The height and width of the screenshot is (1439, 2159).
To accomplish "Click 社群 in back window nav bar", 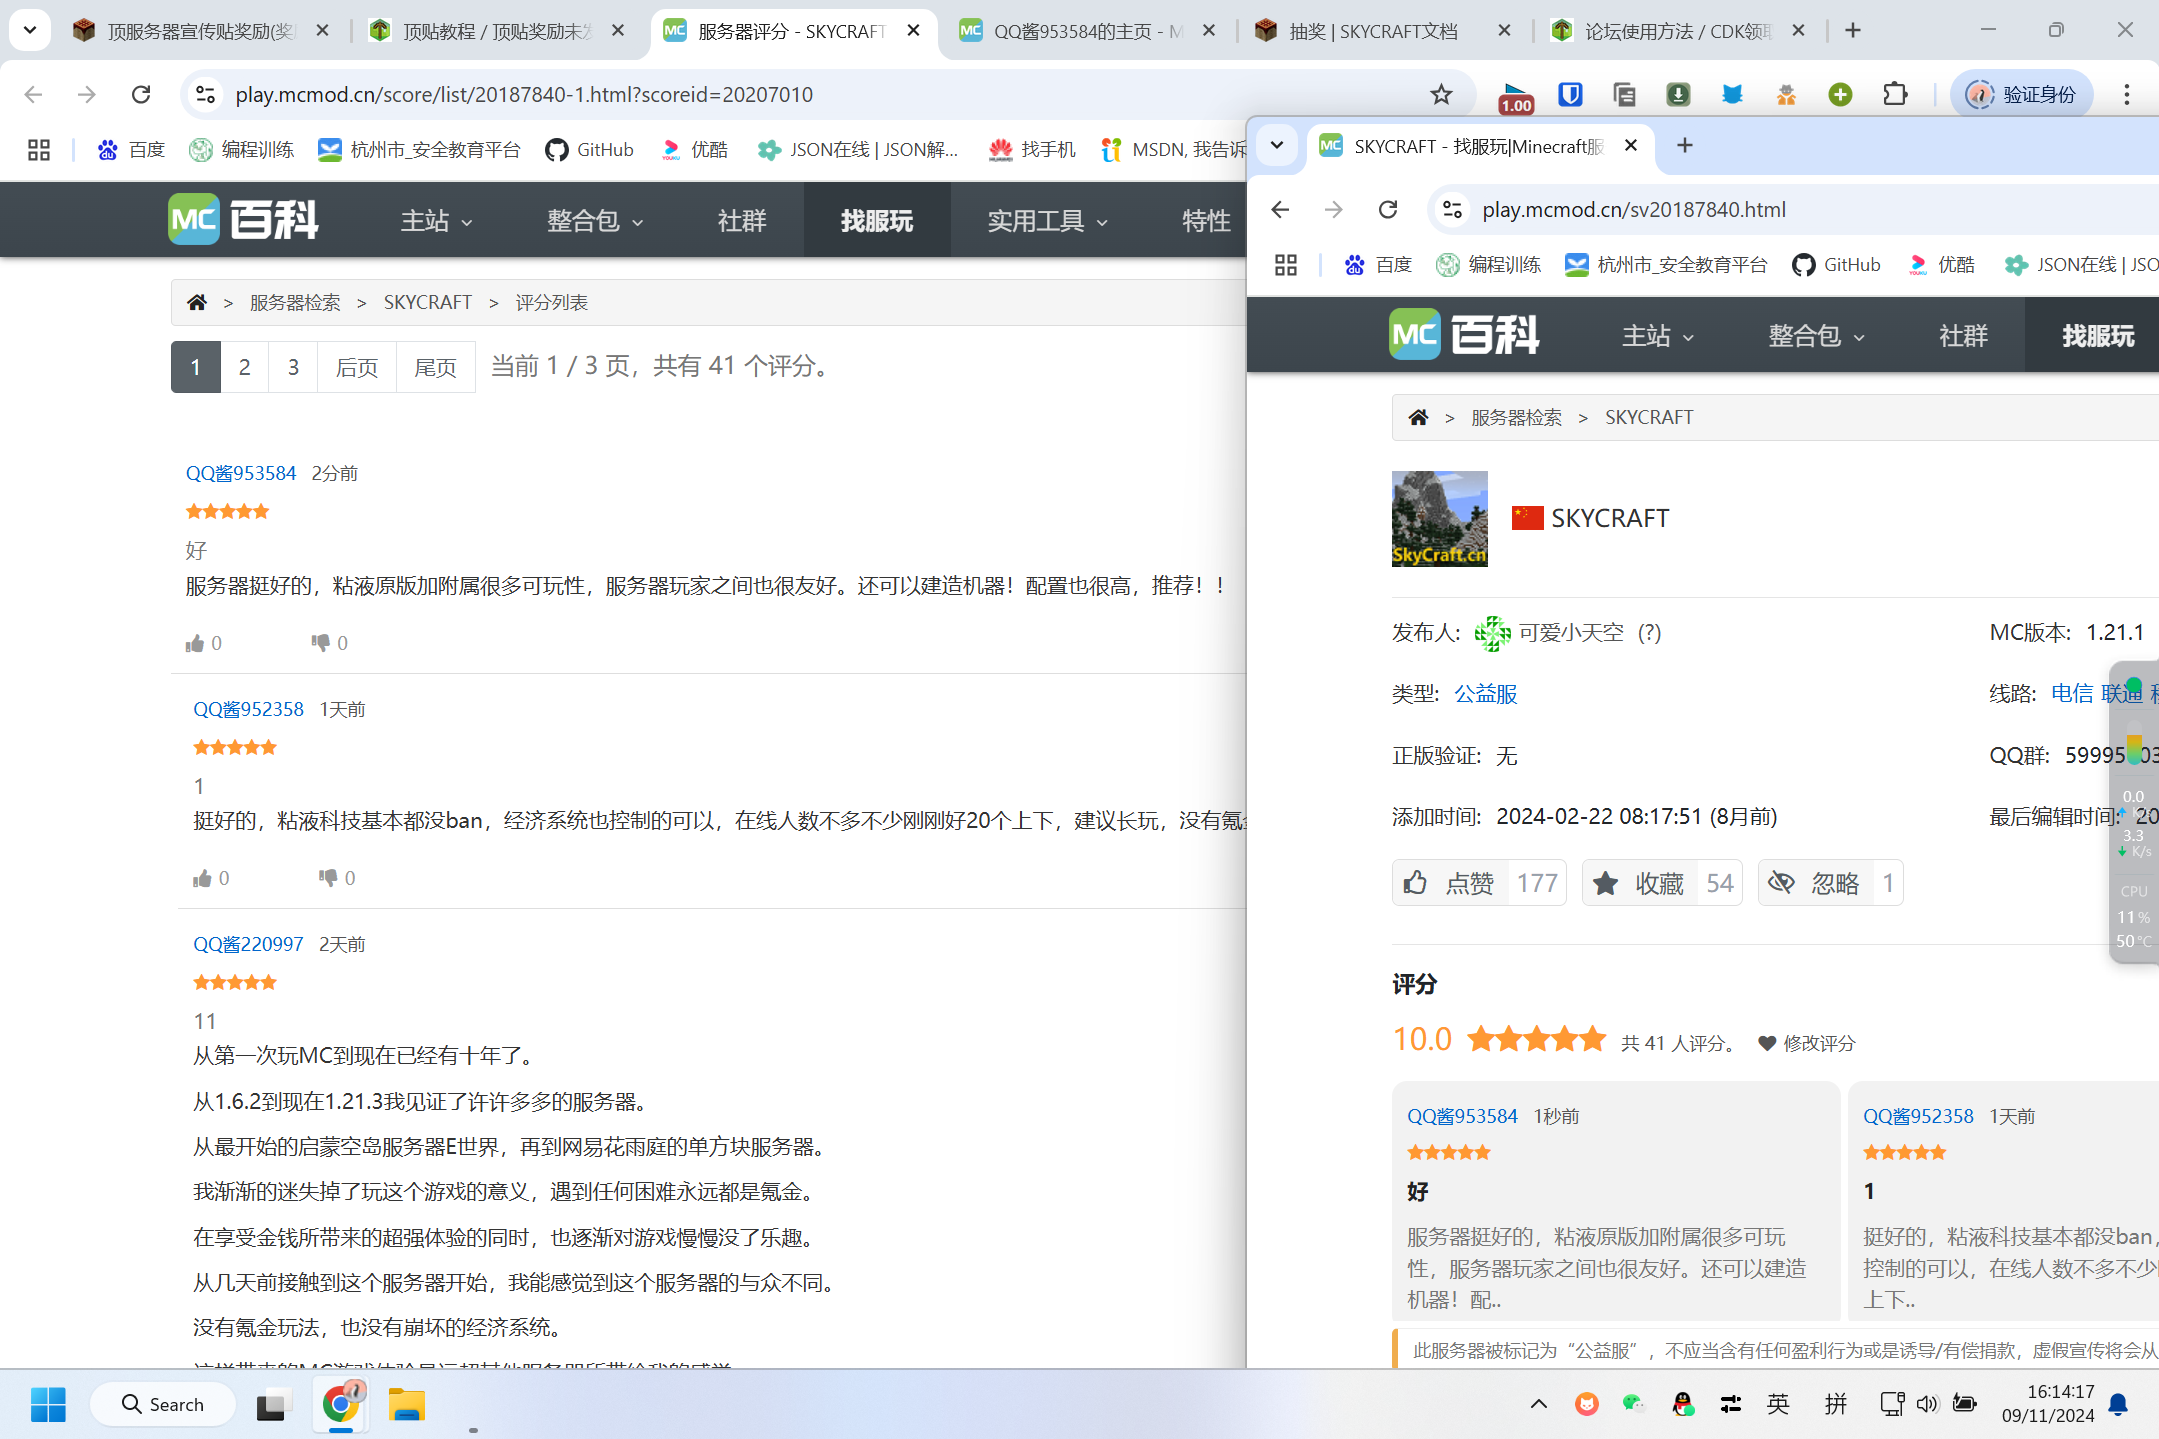I will point(741,220).
